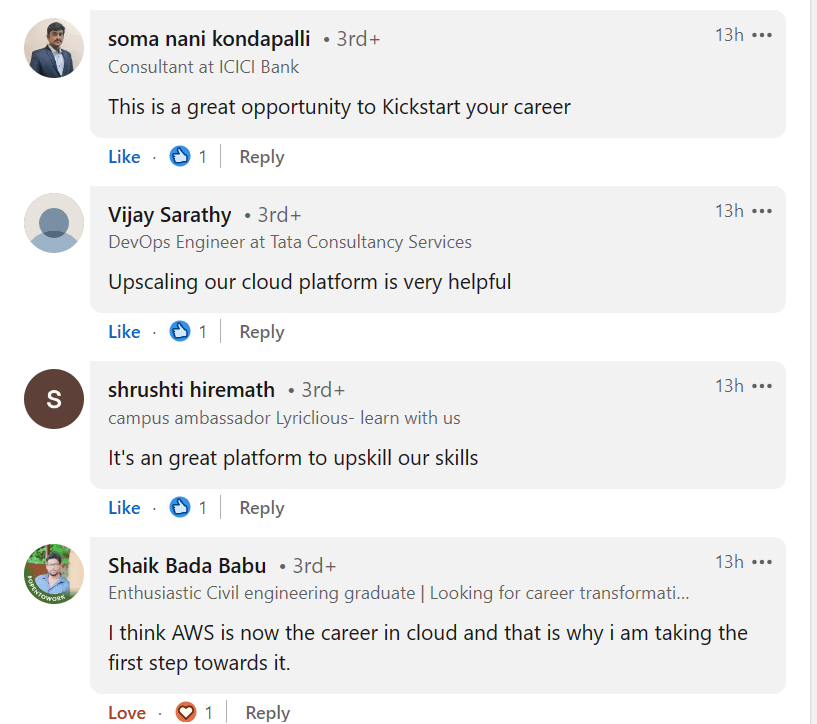Viewport: 817px width, 724px height.
Task: Click Vijay Sarathy's default avatar picture
Action: (x=54, y=223)
